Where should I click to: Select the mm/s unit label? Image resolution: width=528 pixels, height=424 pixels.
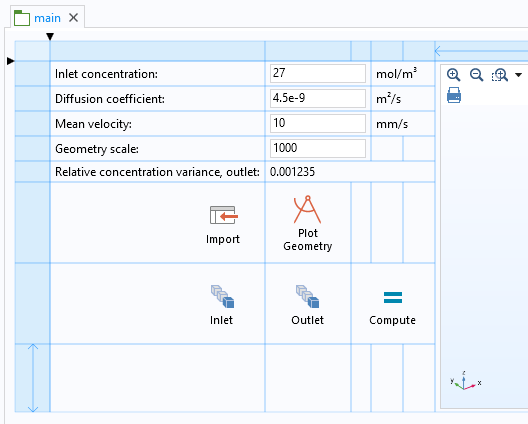(392, 124)
